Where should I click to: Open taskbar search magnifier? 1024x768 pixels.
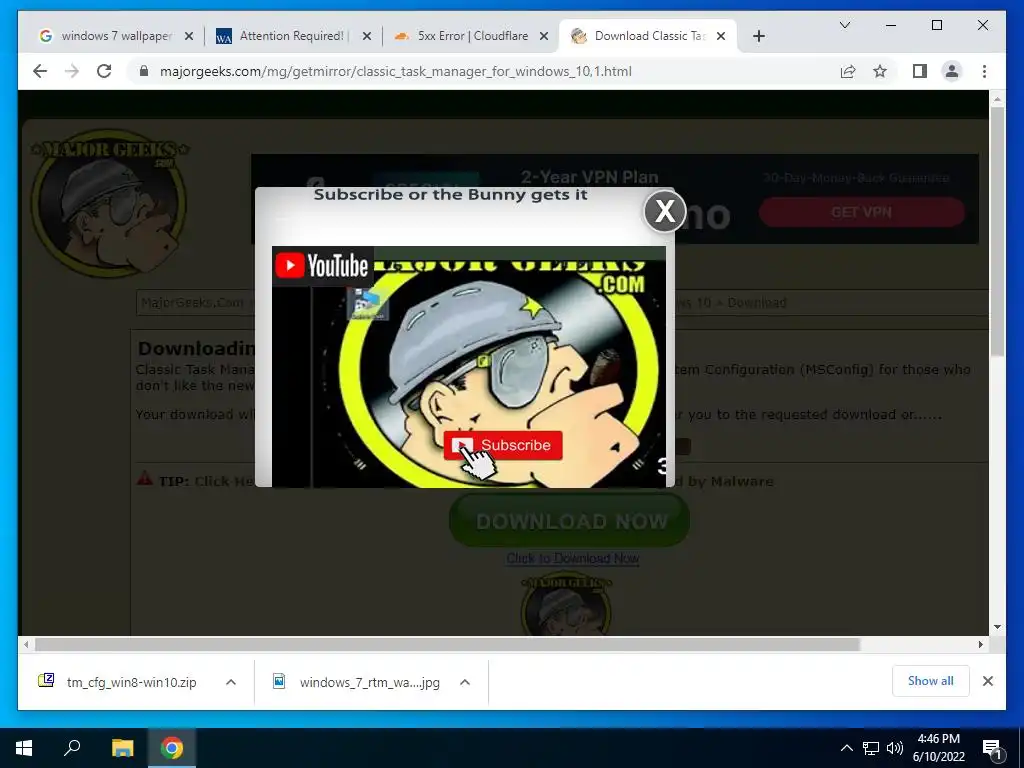click(72, 748)
